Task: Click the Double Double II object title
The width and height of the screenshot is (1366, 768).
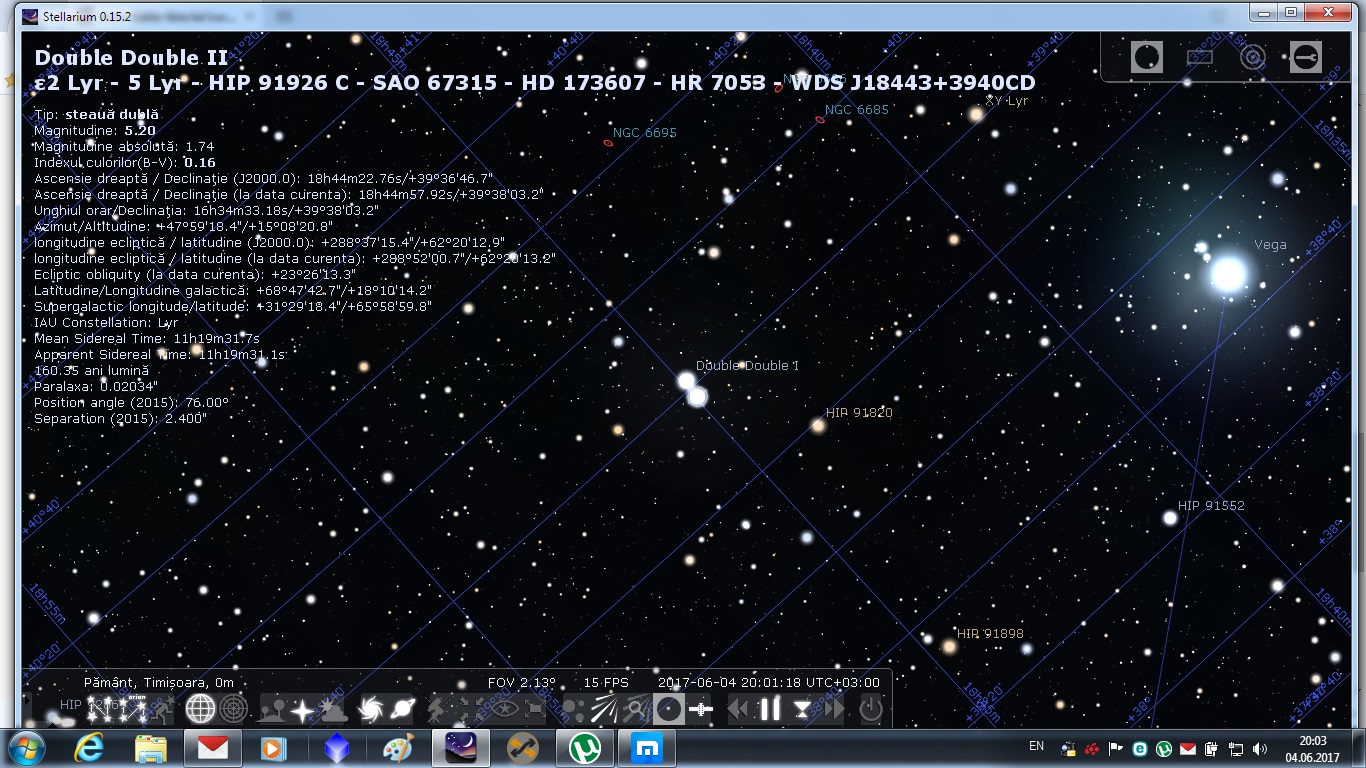Action: (131, 57)
